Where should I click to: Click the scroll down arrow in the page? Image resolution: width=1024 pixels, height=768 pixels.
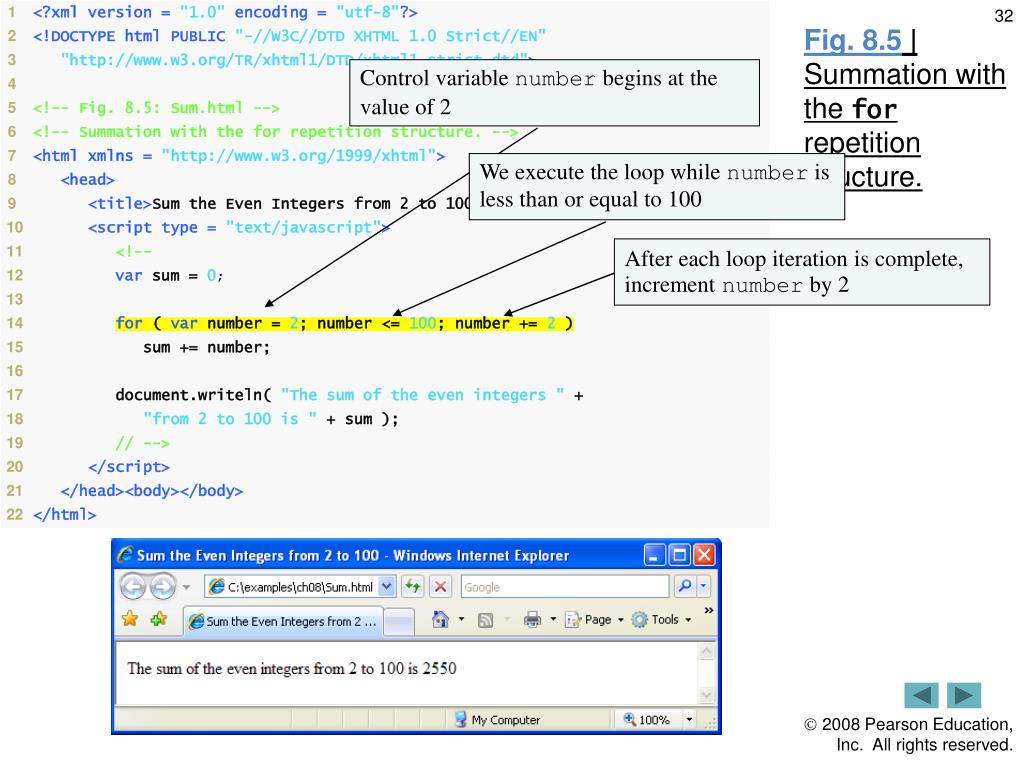pyautogui.click(x=707, y=696)
